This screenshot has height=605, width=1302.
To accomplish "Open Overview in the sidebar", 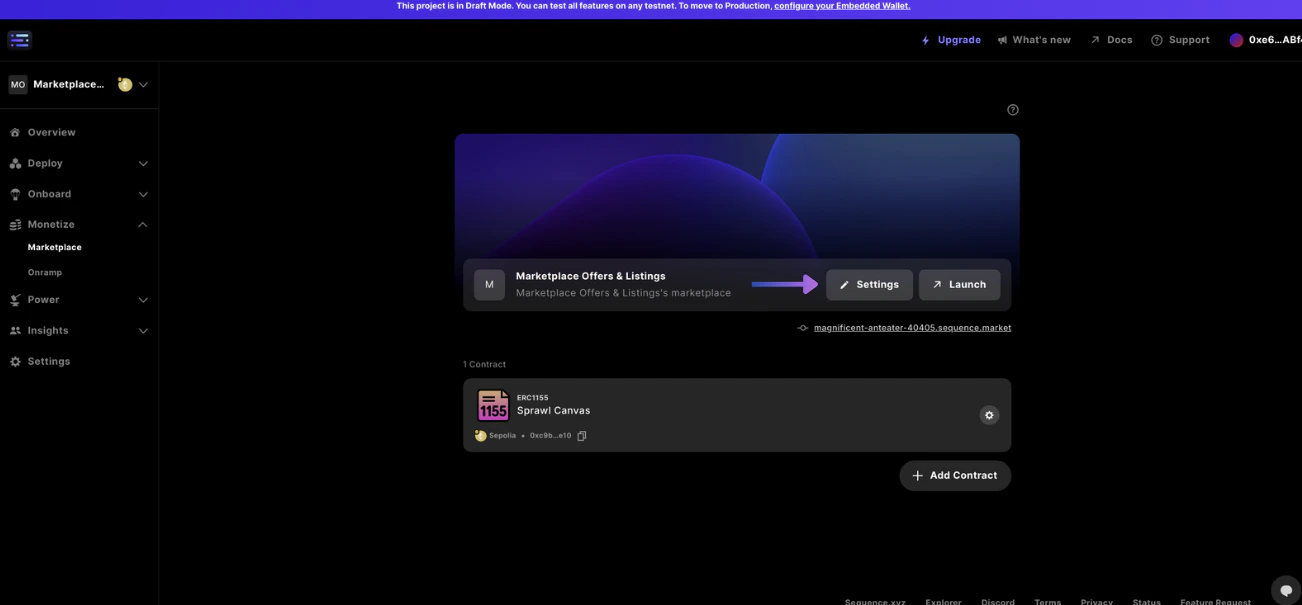I will click(x=52, y=132).
